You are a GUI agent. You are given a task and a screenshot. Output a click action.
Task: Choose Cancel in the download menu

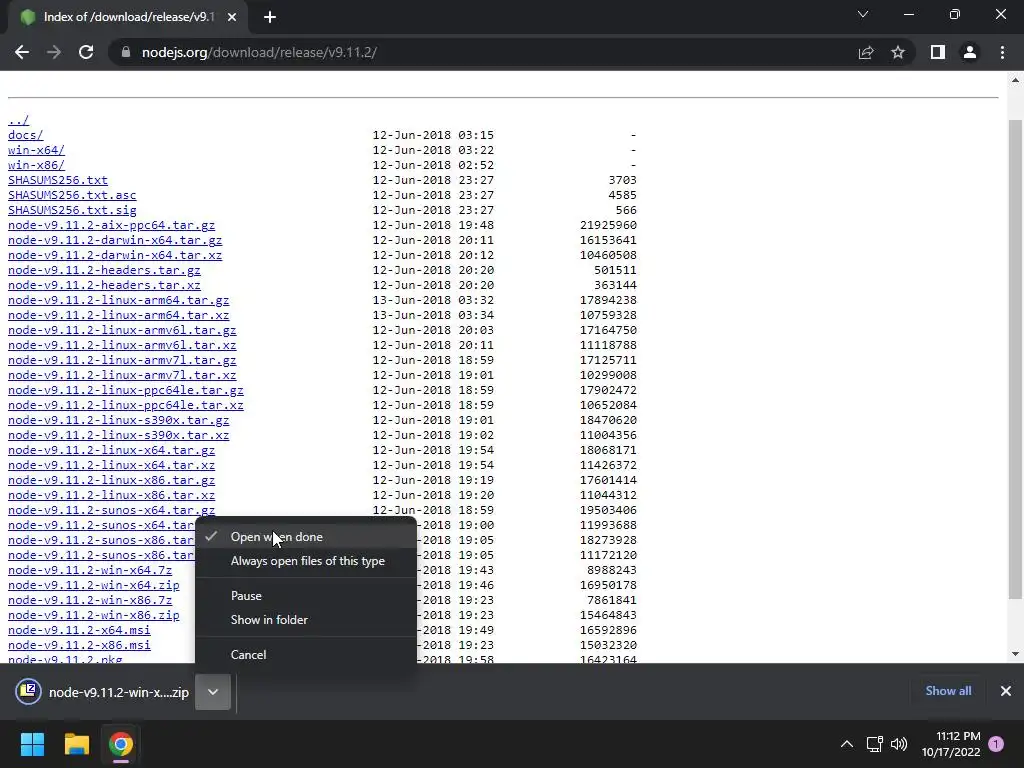point(306,654)
